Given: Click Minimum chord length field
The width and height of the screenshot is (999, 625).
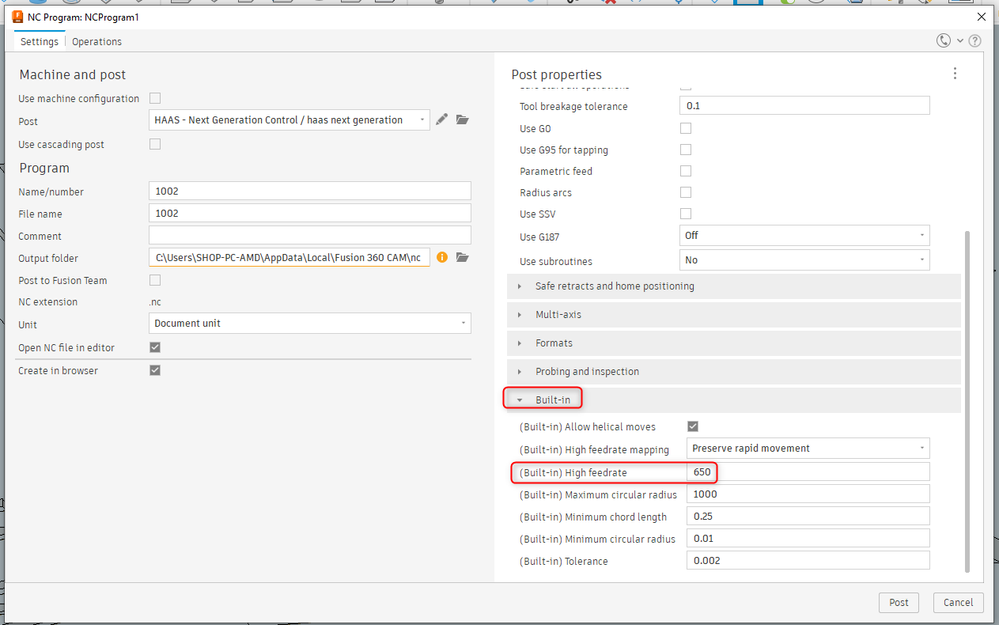Looking at the screenshot, I should [x=808, y=516].
